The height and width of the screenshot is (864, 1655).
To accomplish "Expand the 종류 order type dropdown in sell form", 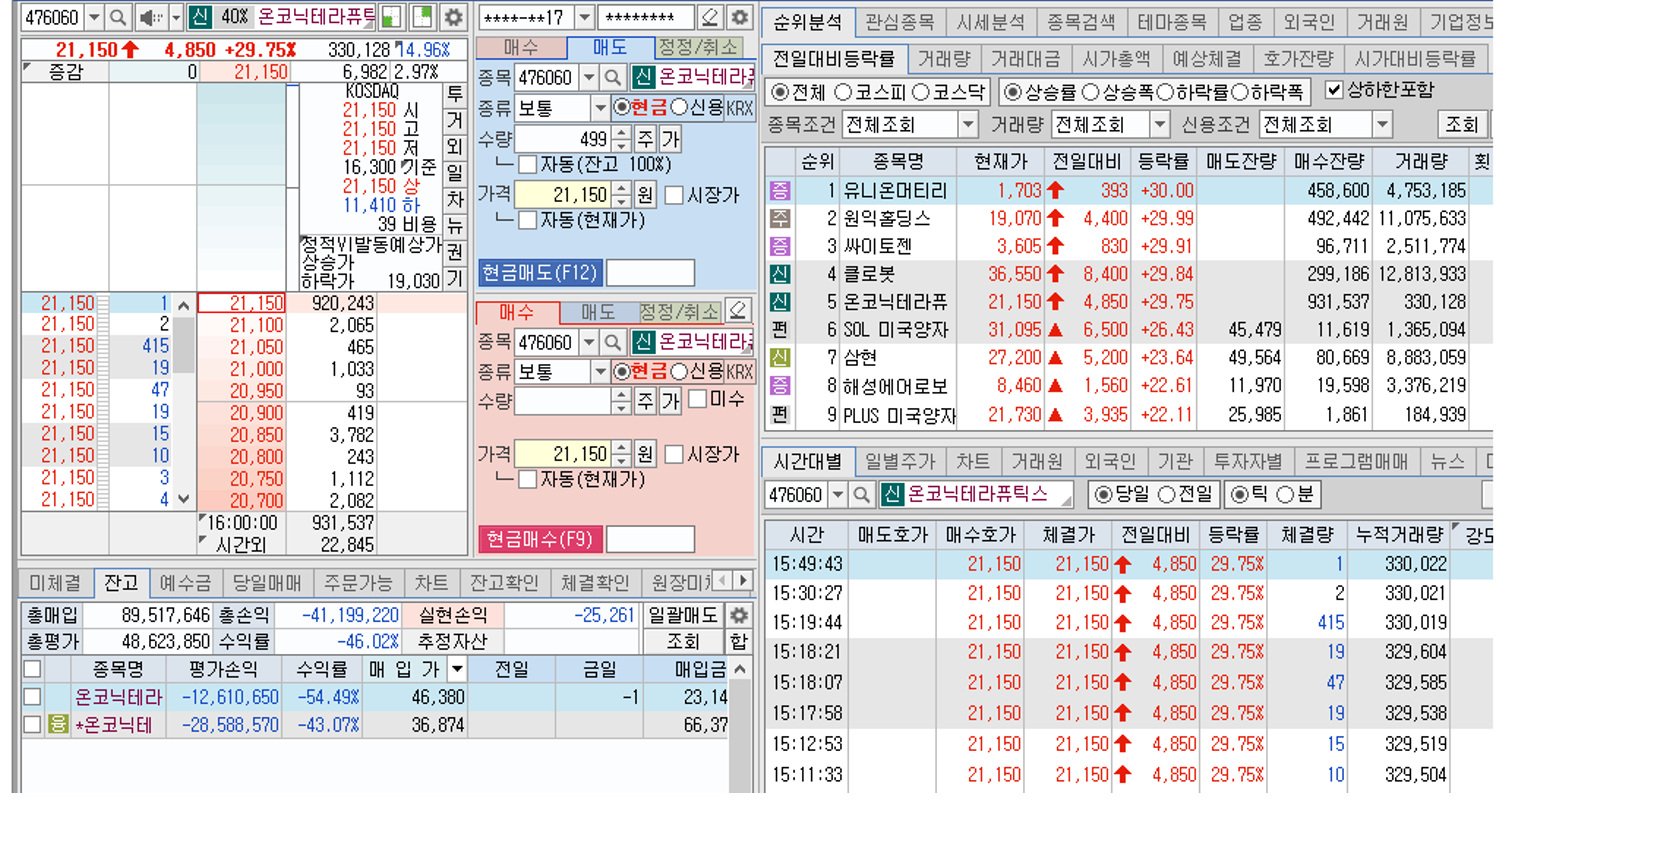I will point(600,108).
